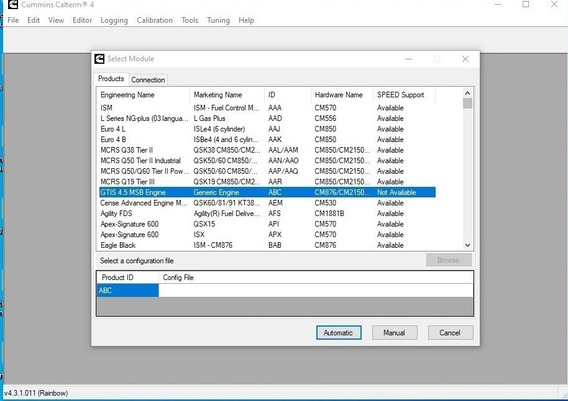Open the Help menu
Image resolution: width=568 pixels, height=401 pixels.
click(246, 20)
